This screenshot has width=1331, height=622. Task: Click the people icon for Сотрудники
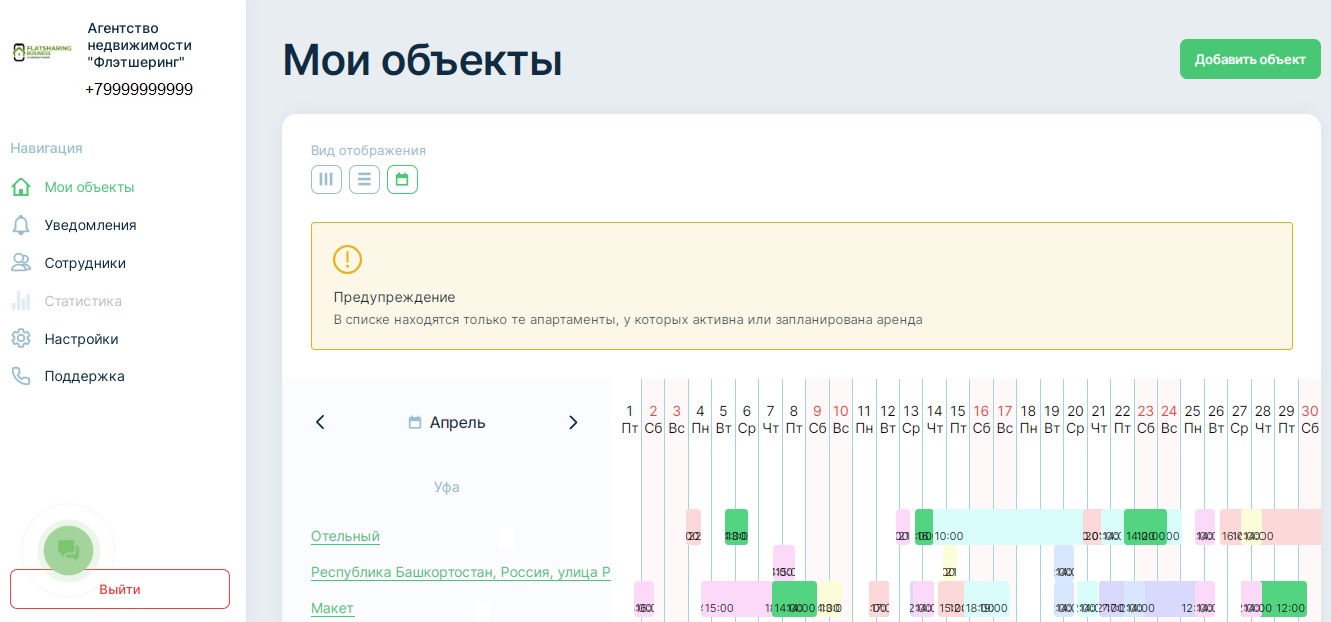click(21, 263)
